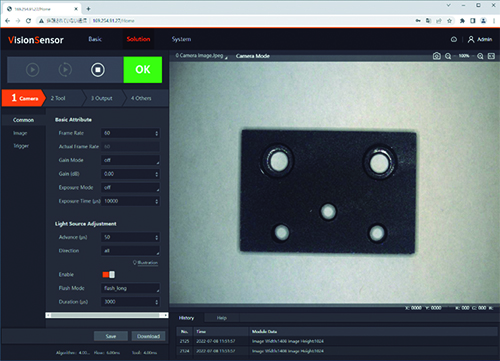Open the System top menu
Screen dimensions: 500x361
point(181,39)
